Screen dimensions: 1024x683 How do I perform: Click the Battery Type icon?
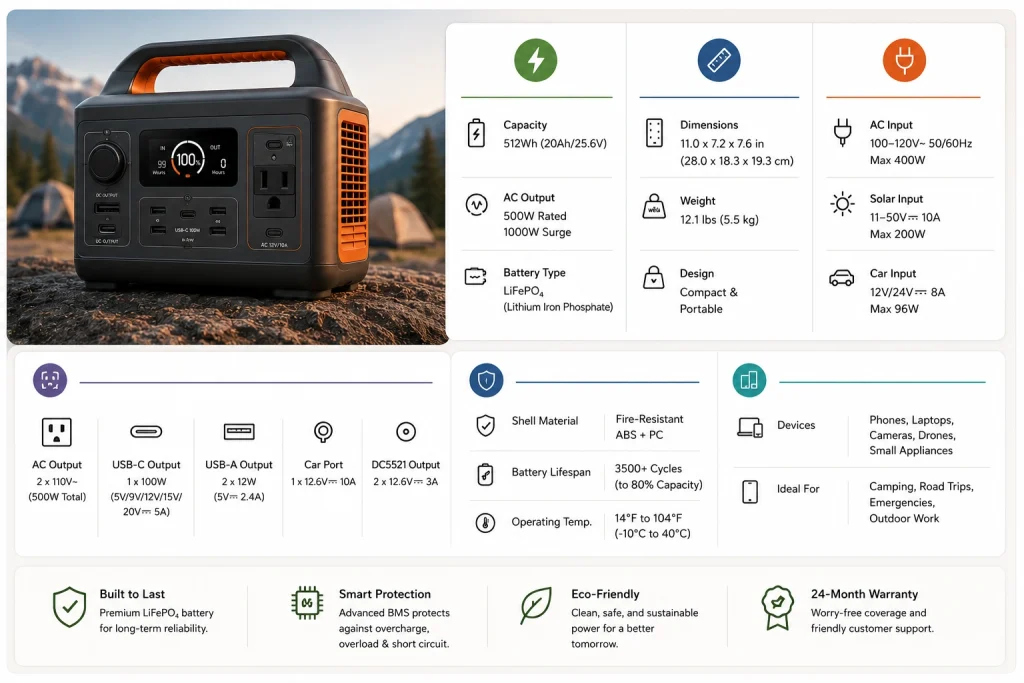pos(475,276)
